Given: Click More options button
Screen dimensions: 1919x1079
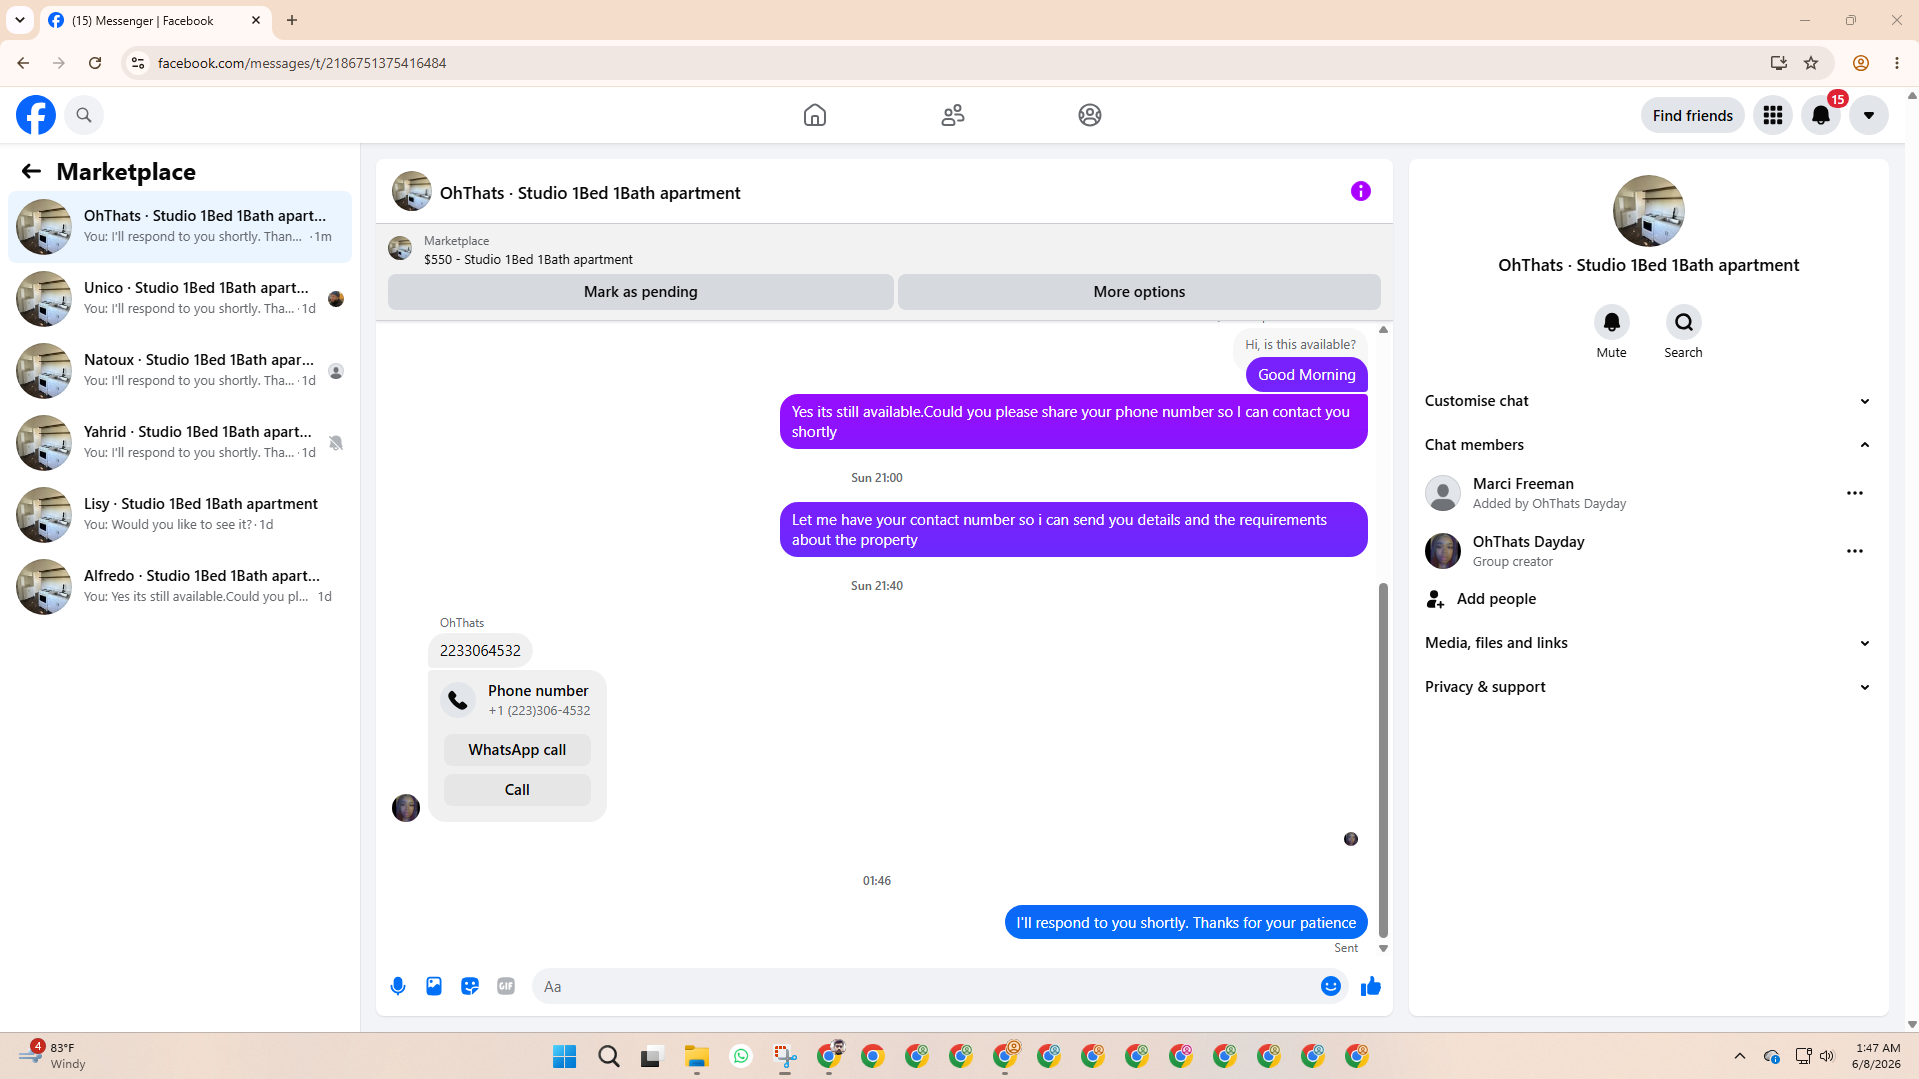Looking at the screenshot, I should (1139, 292).
